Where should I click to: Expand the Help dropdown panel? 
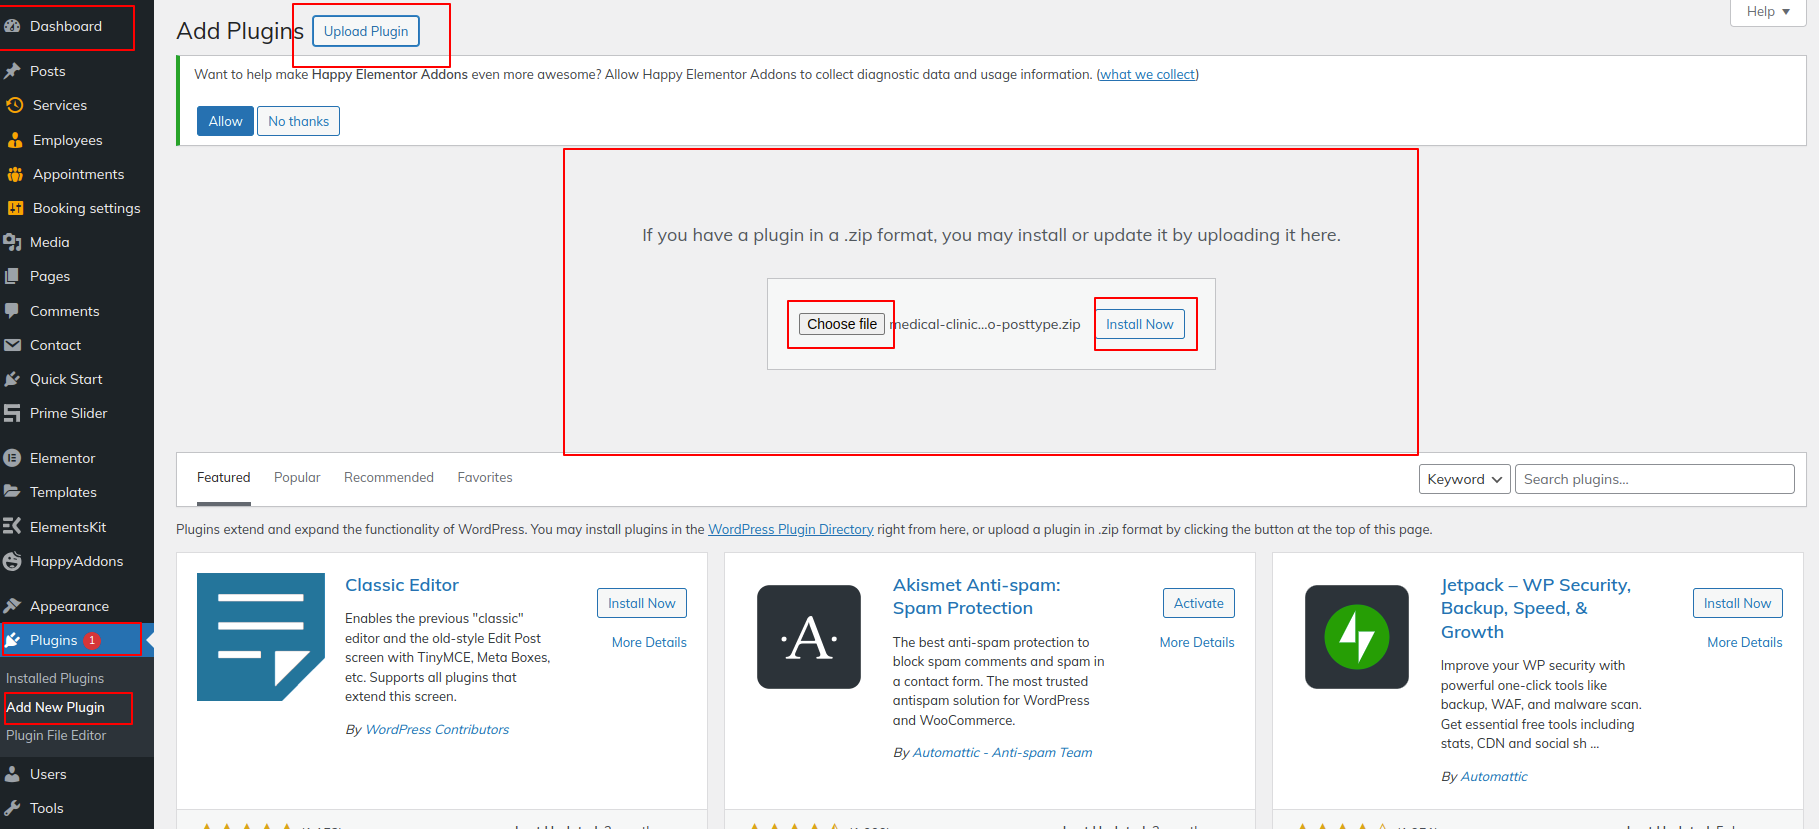(1767, 12)
